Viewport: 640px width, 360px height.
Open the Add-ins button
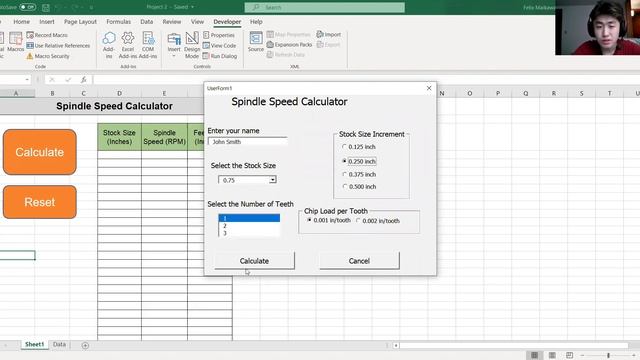pos(109,45)
